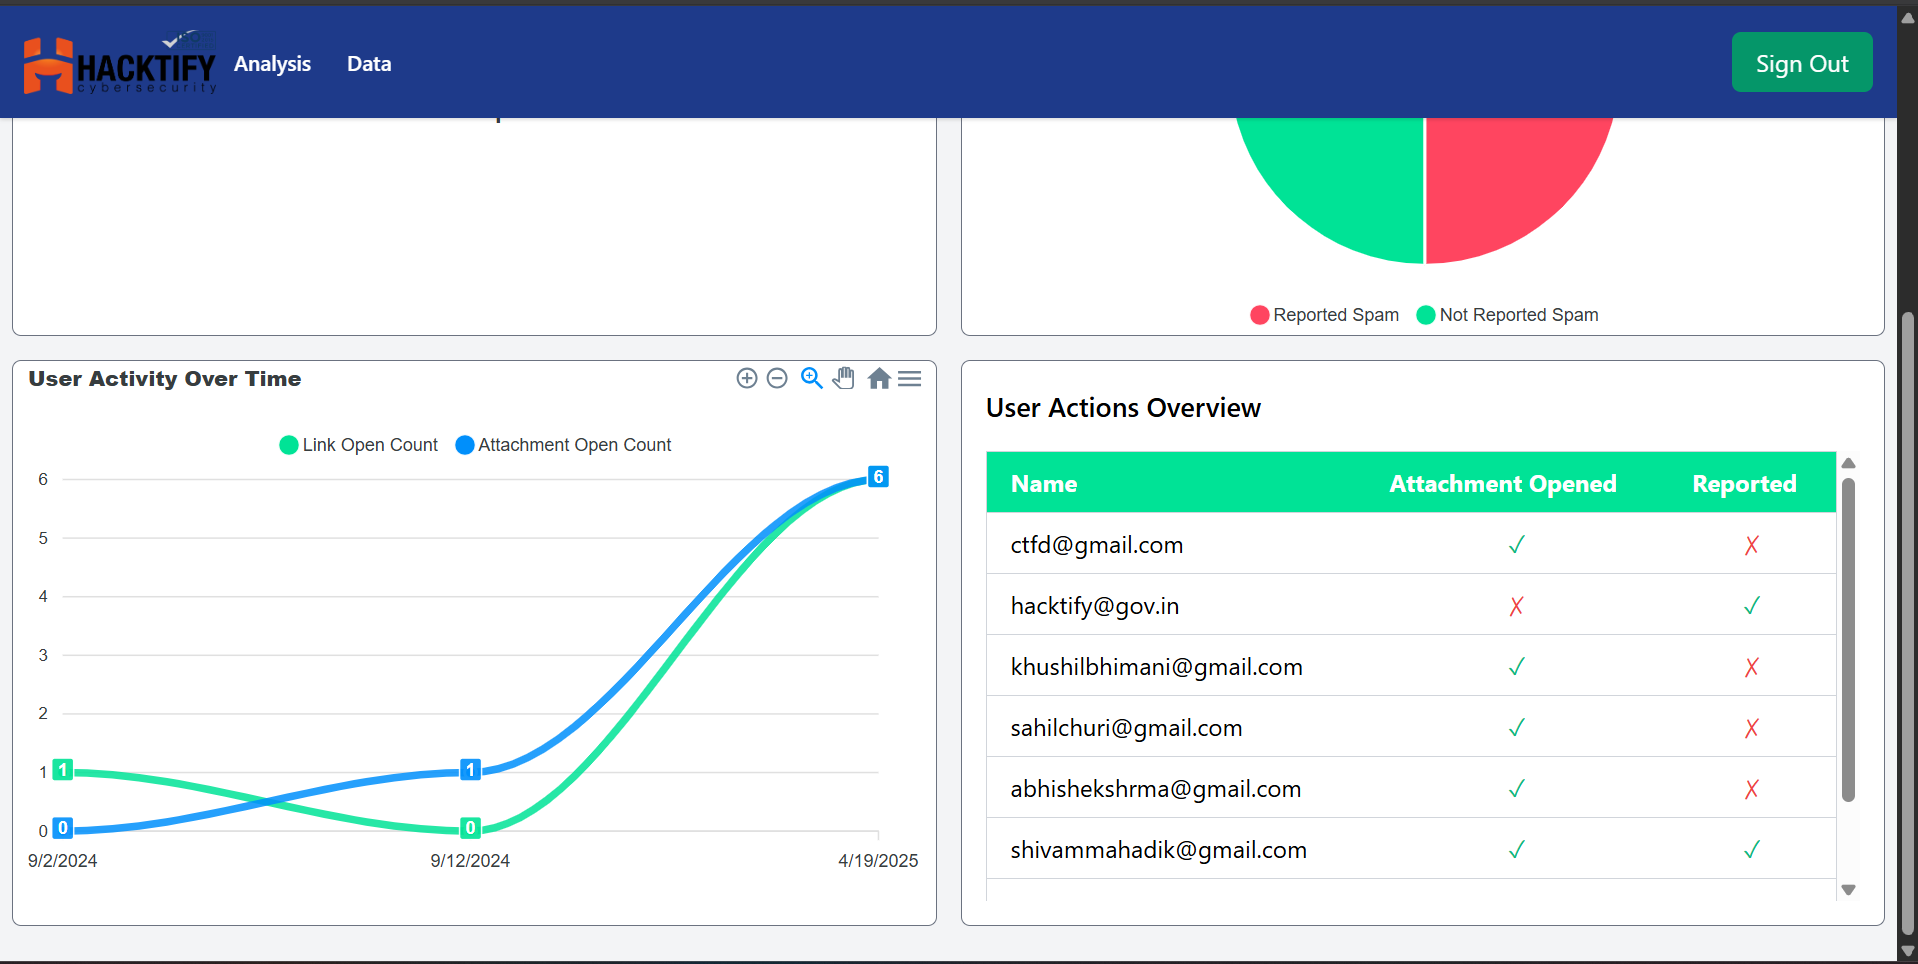The width and height of the screenshot is (1918, 964).
Task: Click the data point labeled 6 on chart
Action: click(x=878, y=477)
